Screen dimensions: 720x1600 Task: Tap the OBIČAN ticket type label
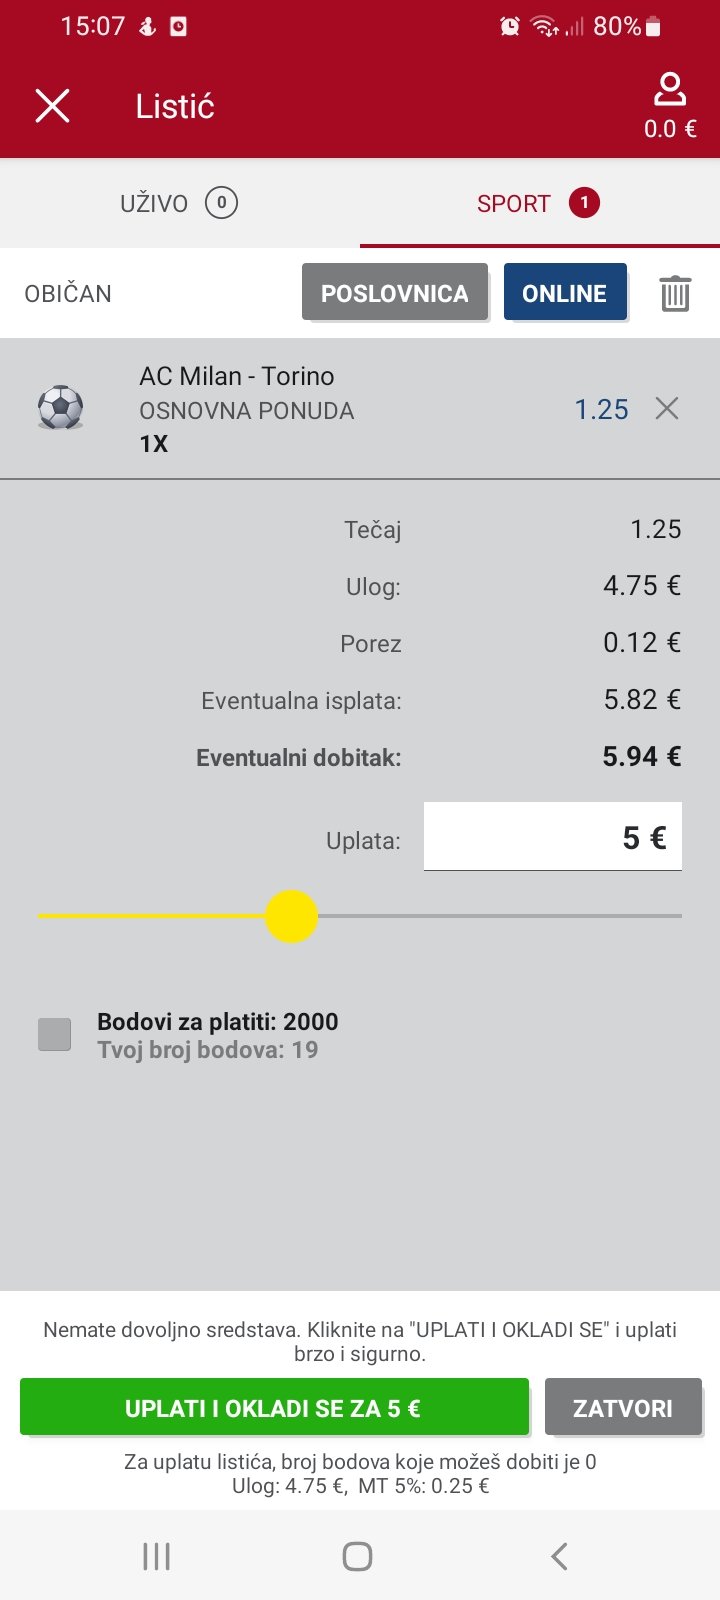pyautogui.click(x=68, y=294)
